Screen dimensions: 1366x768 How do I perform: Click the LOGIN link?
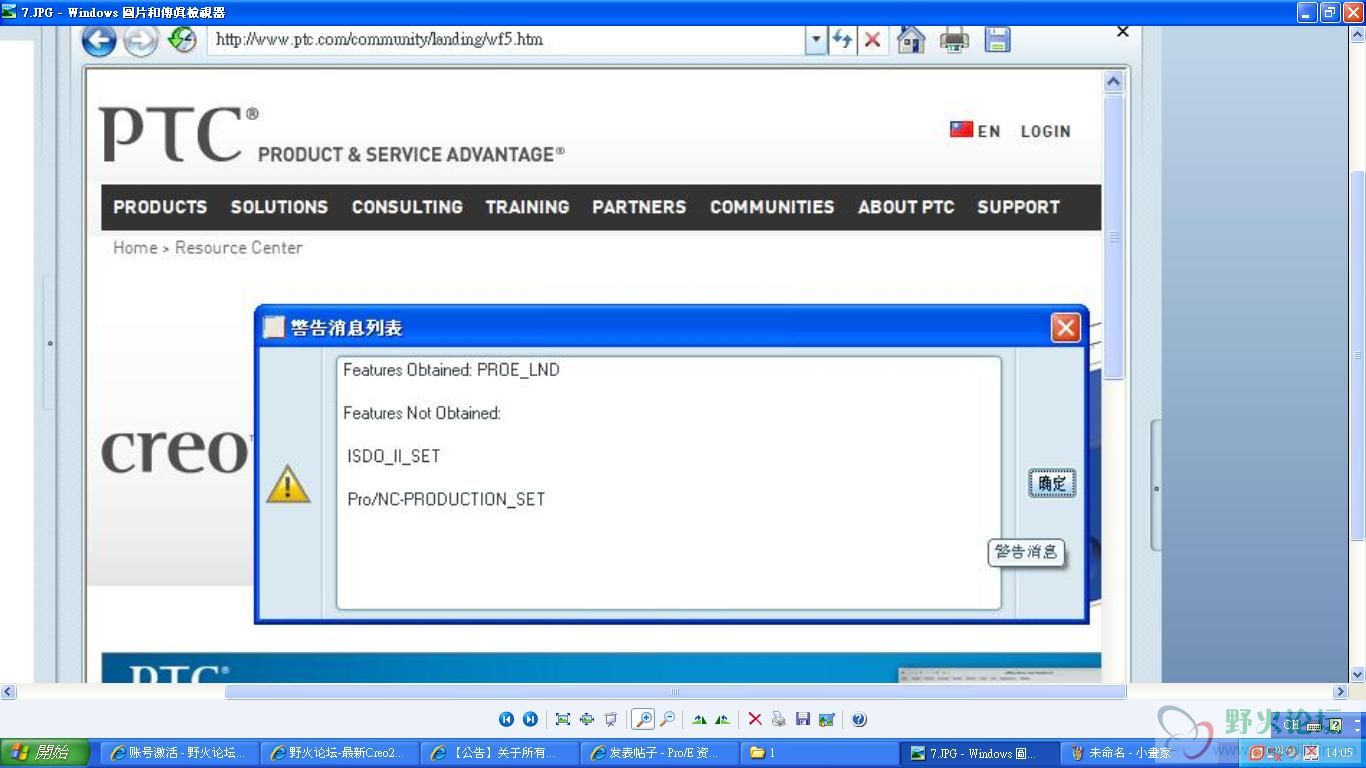[x=1045, y=131]
